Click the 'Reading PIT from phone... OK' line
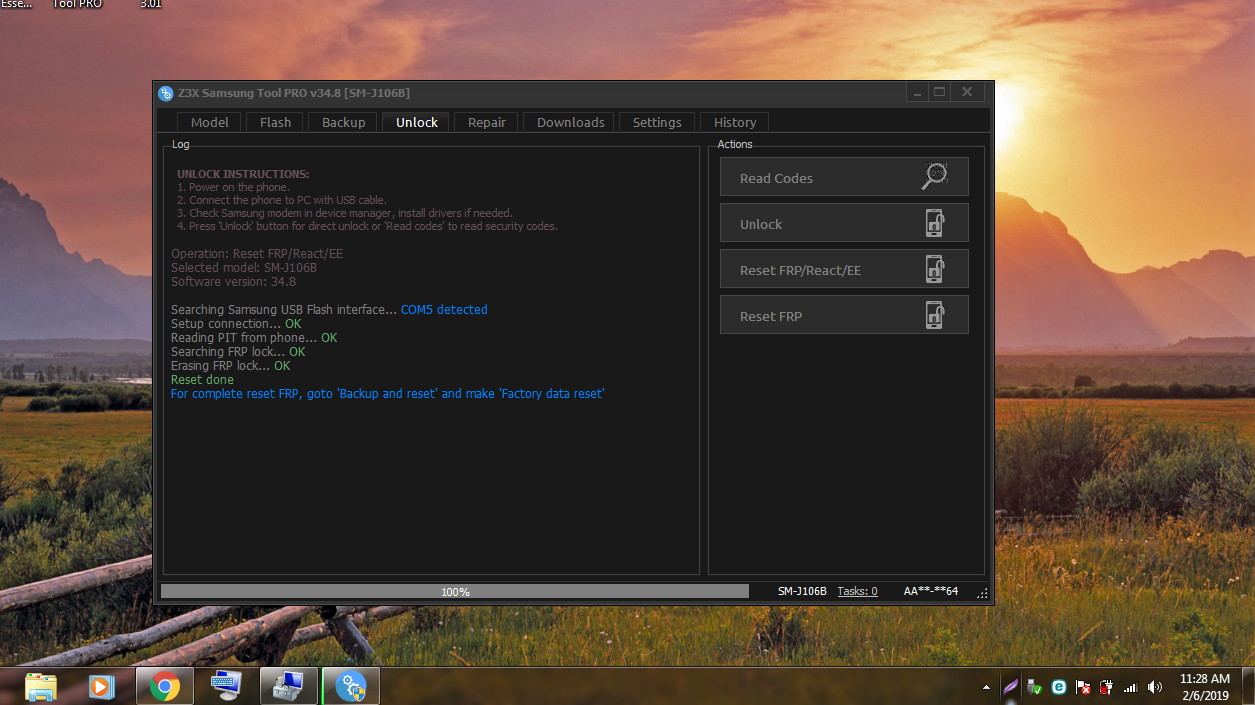The image size is (1255, 705). coord(254,338)
